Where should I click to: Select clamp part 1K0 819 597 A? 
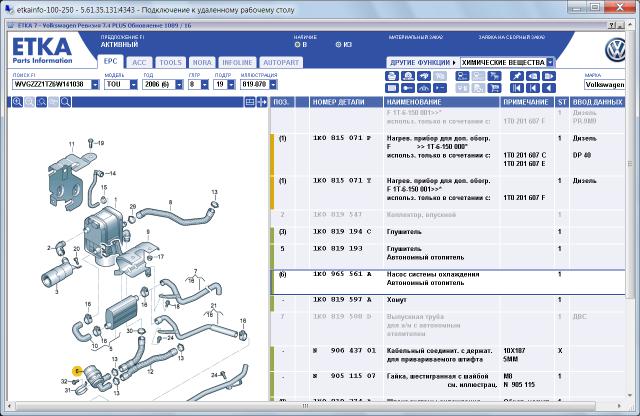pyautogui.click(x=342, y=300)
